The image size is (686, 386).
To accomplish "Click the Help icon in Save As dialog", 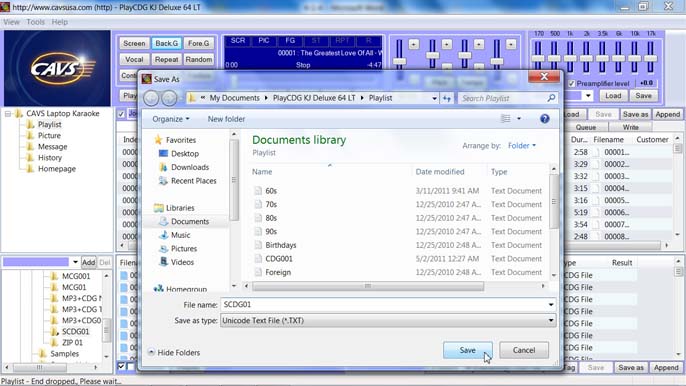I will 544,119.
